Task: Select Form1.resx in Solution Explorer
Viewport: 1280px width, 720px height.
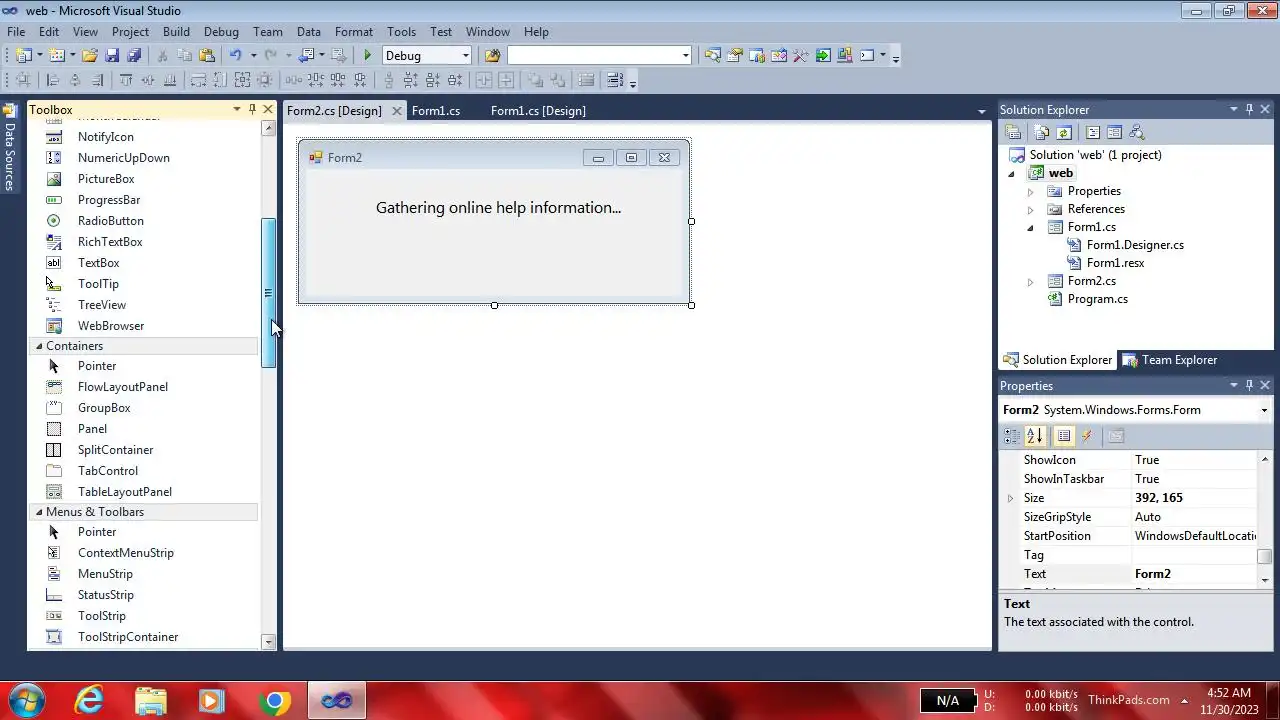Action: coord(1115,263)
